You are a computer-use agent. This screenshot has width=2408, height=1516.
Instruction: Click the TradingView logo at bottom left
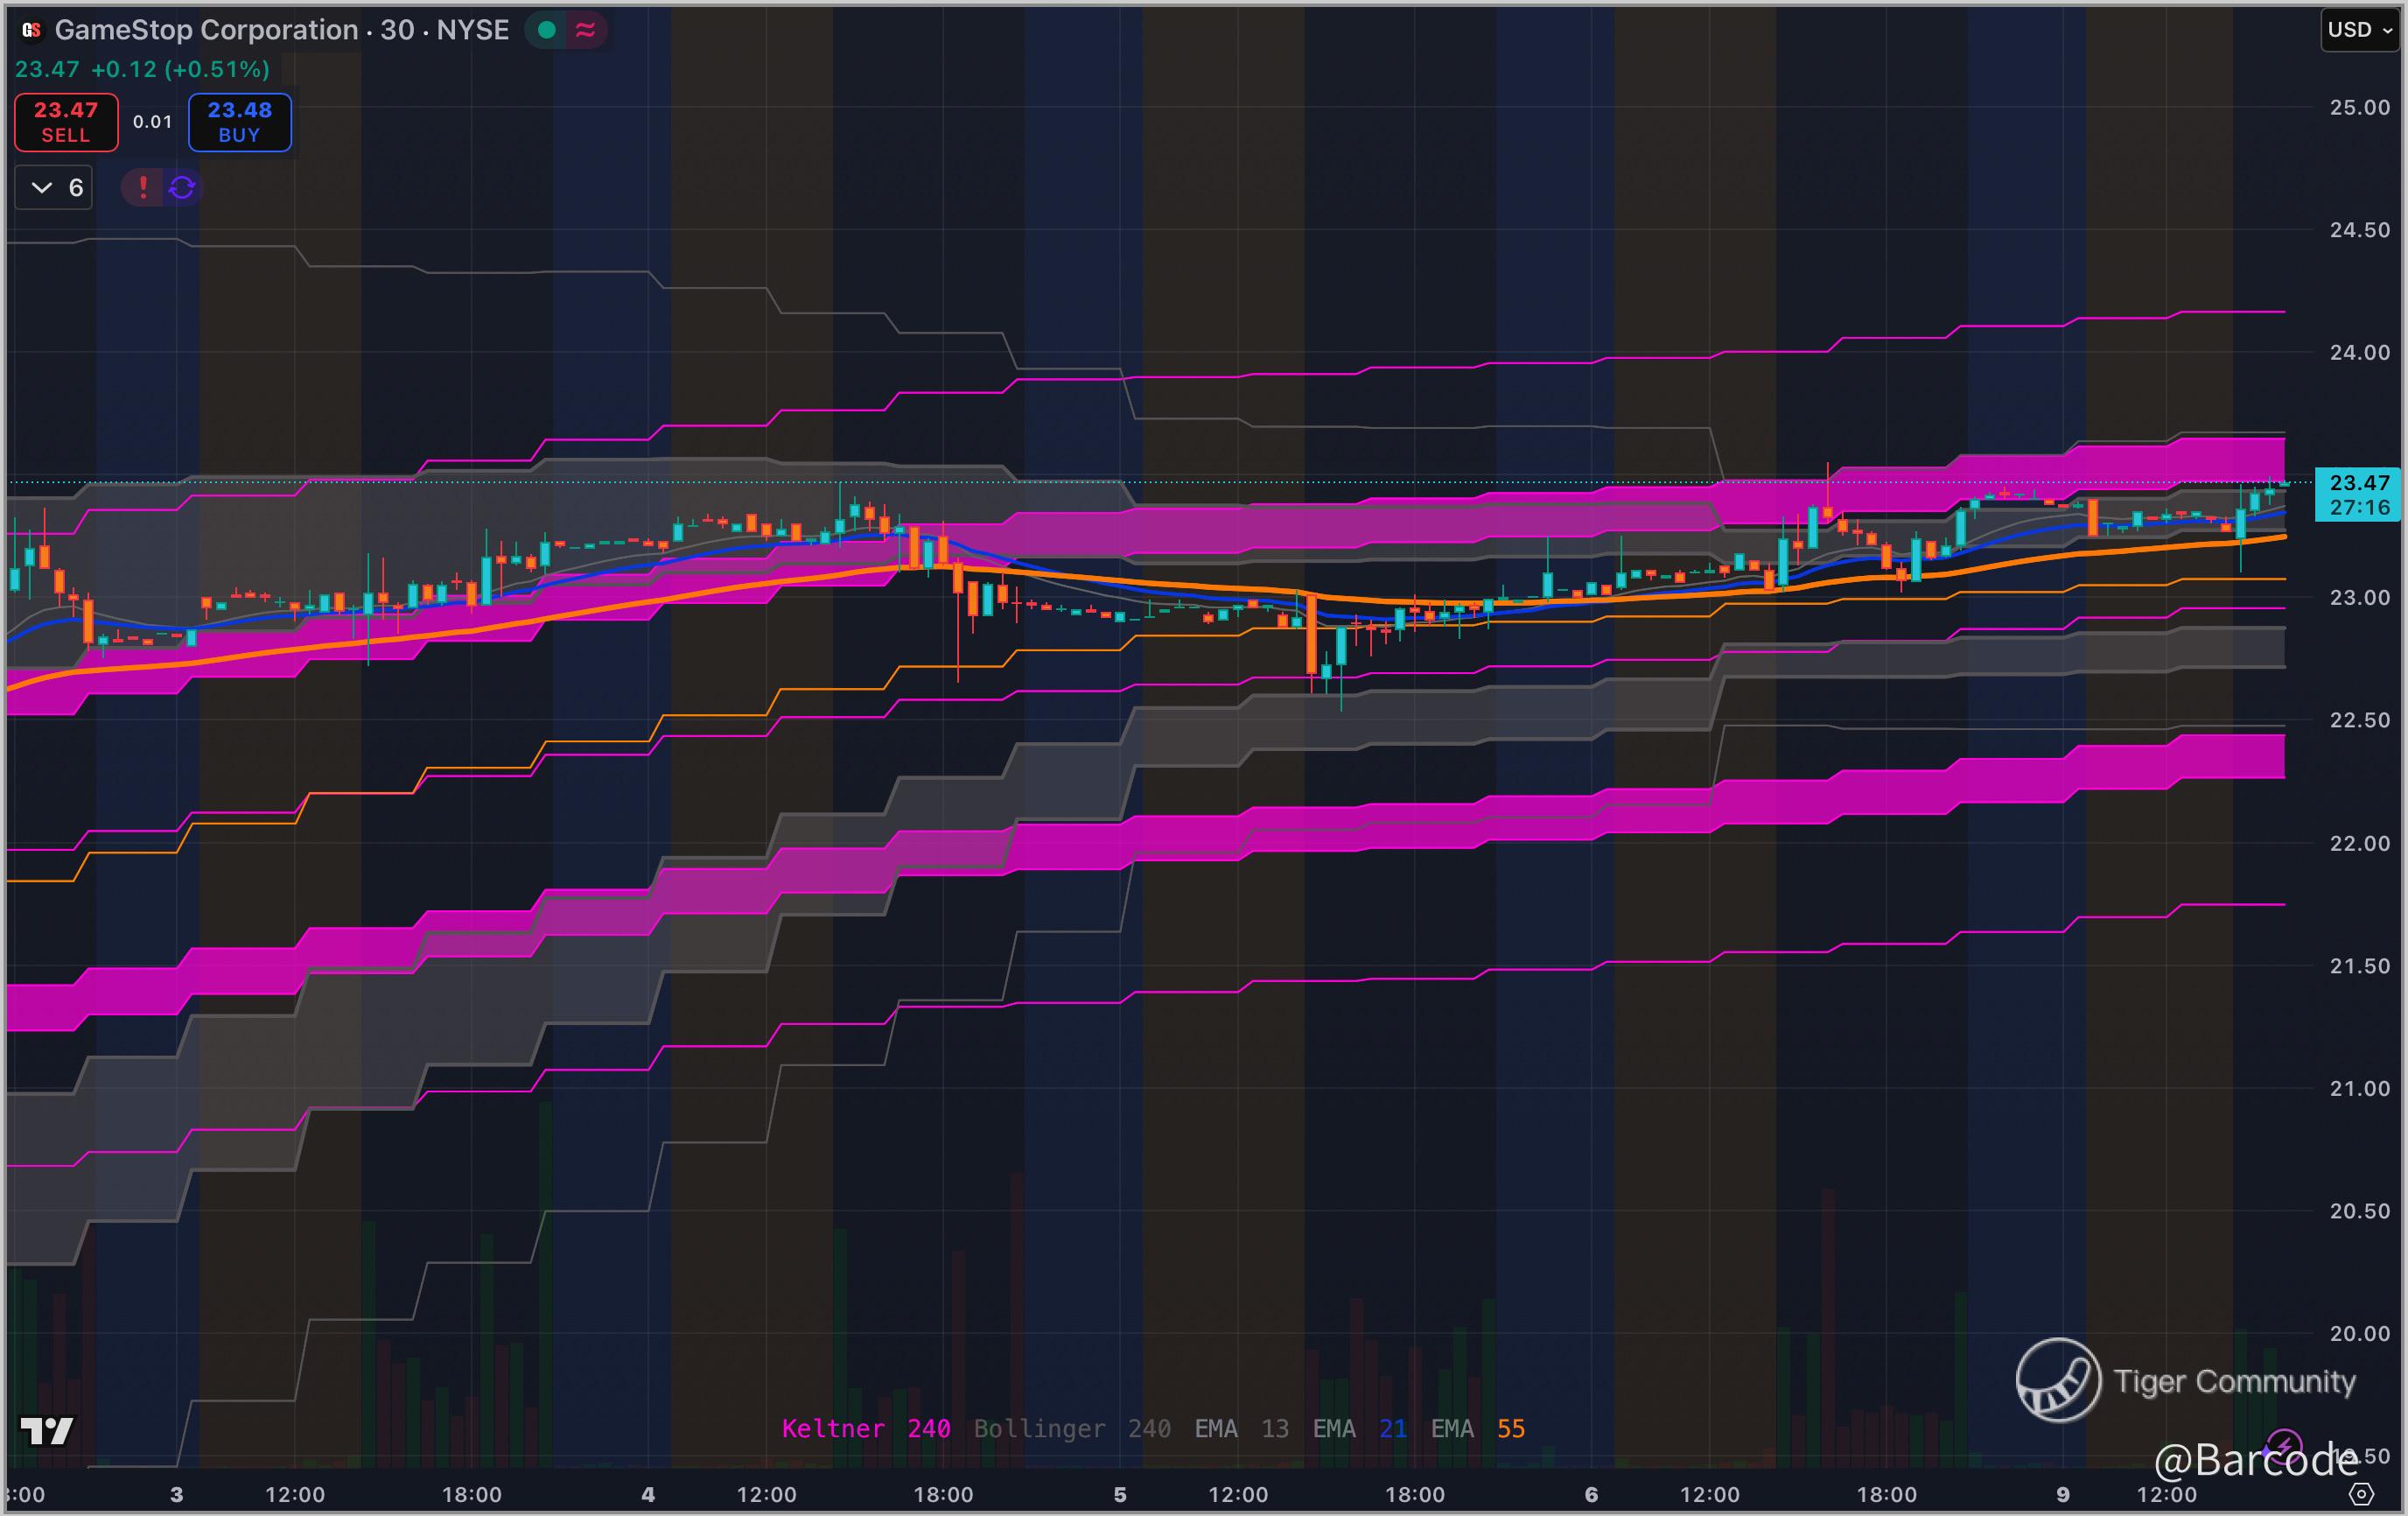tap(46, 1431)
